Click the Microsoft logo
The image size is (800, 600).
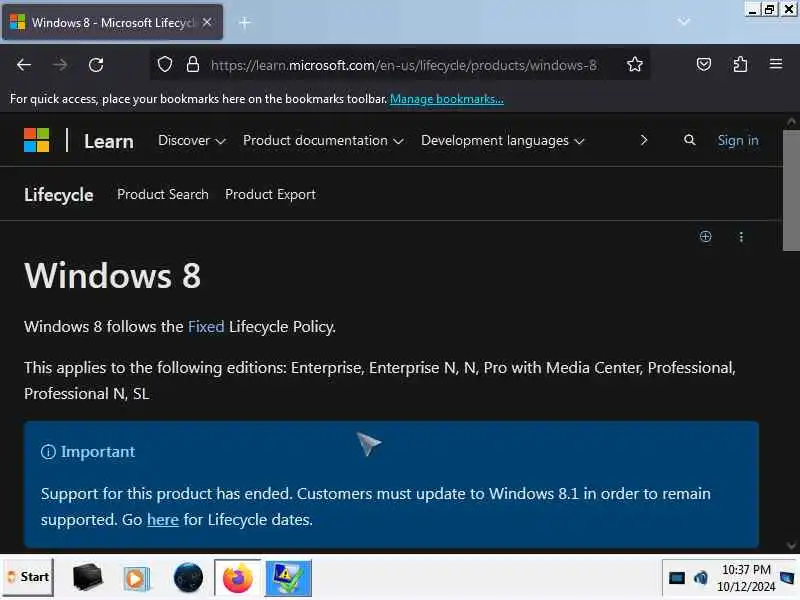[x=37, y=140]
